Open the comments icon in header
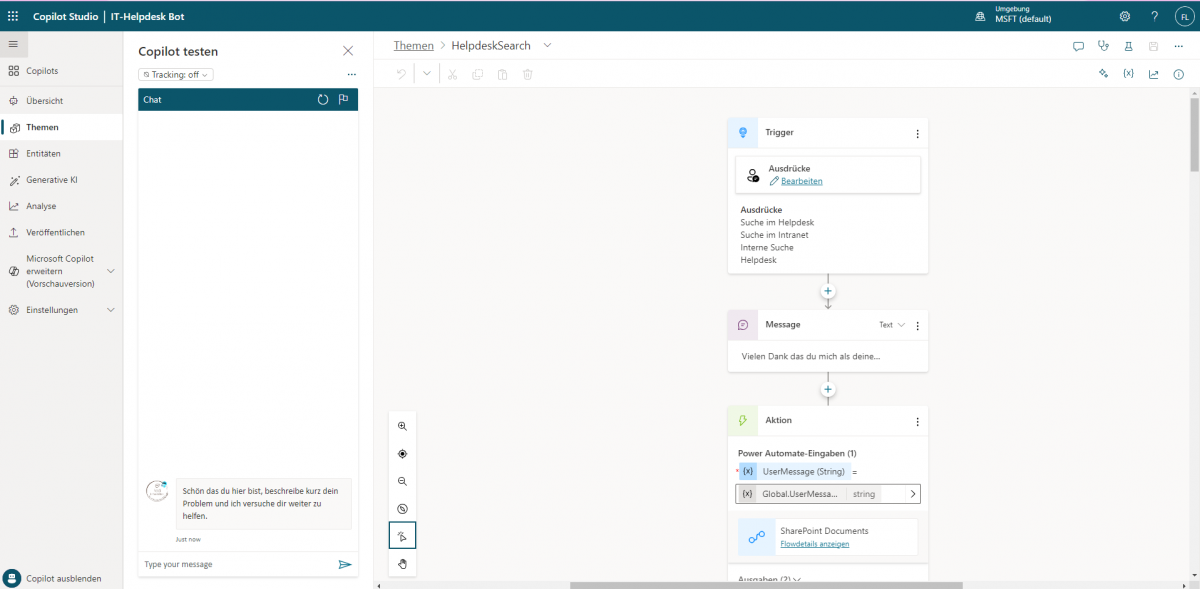1200x589 pixels. click(x=1078, y=46)
